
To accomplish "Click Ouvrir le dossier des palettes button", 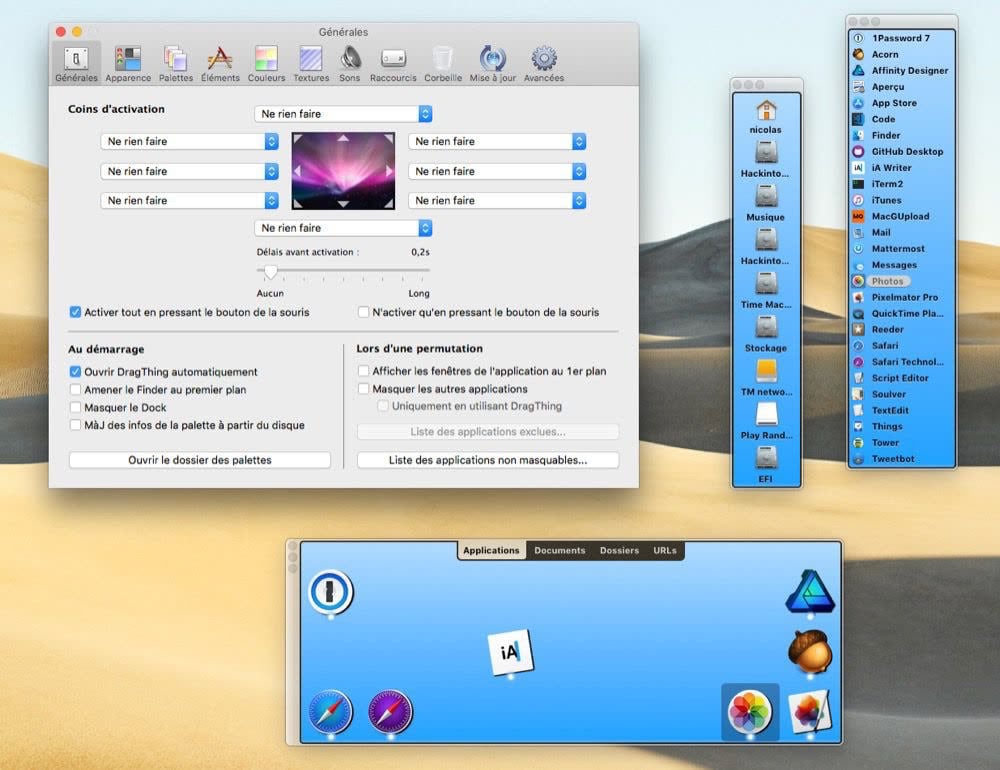I will point(199,460).
